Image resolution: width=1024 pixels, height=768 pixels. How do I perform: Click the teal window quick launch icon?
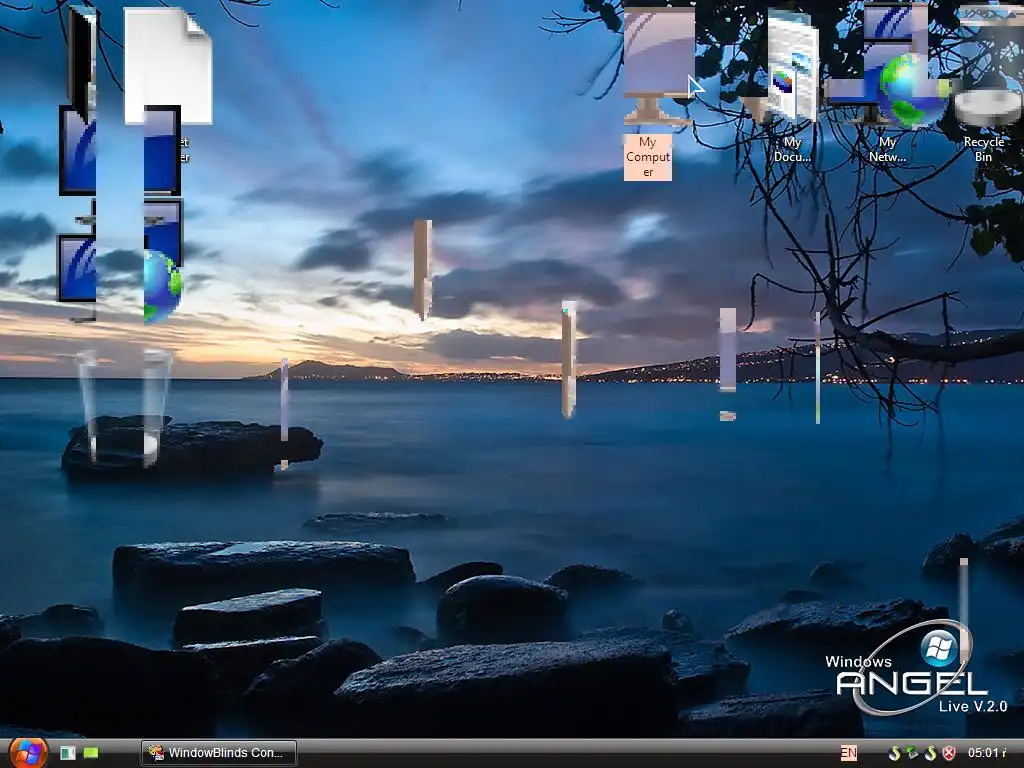coord(68,753)
